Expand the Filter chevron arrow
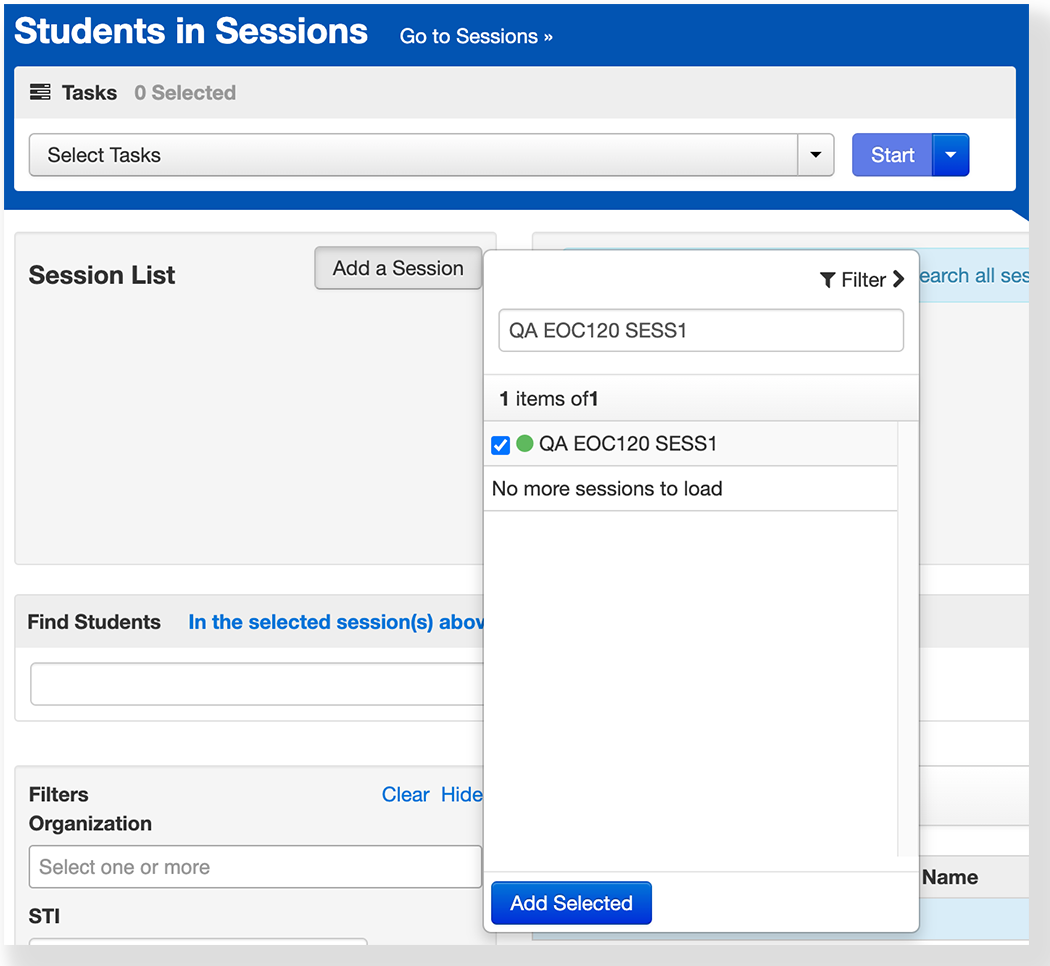 coord(898,280)
